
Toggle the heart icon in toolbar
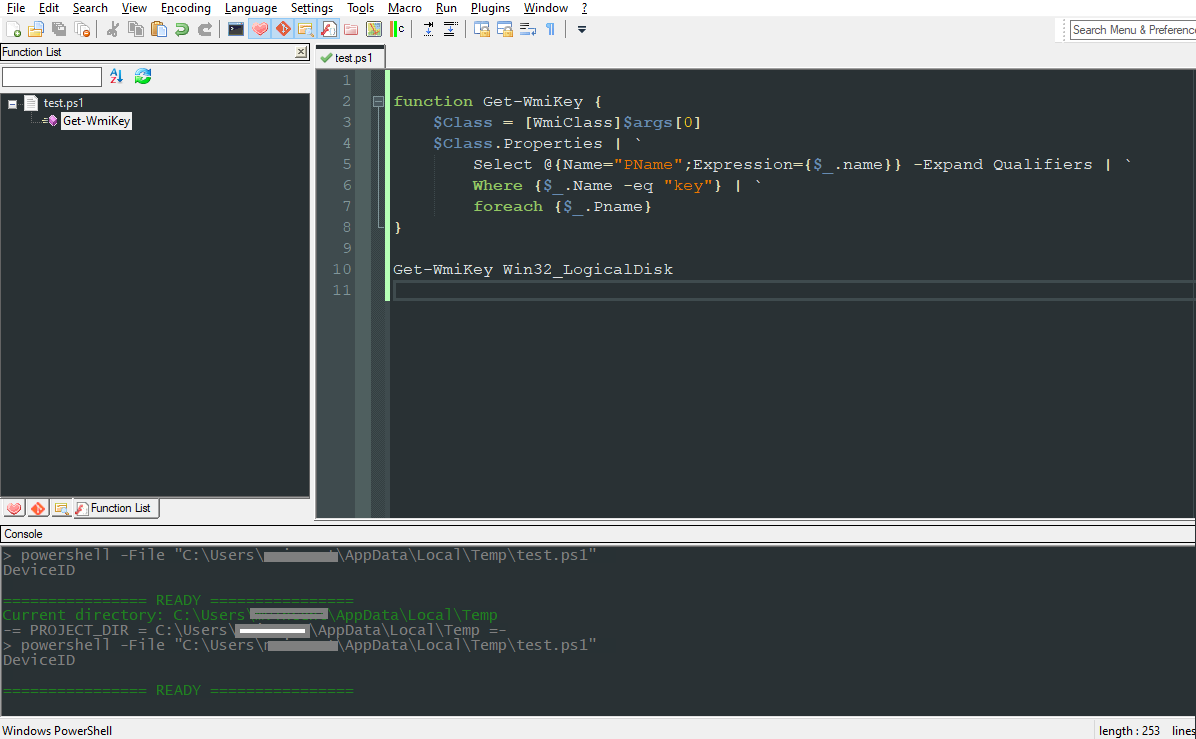[259, 30]
